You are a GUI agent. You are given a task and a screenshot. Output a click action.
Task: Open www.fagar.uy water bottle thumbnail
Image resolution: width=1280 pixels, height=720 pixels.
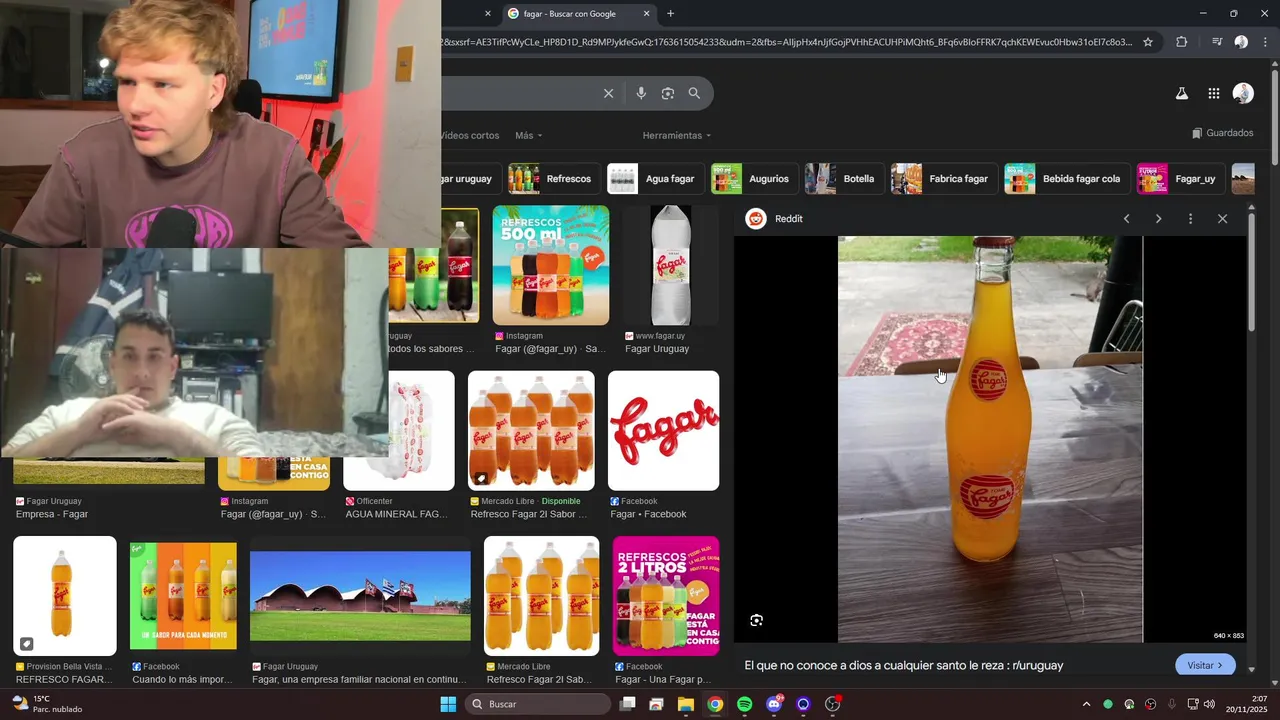point(671,265)
